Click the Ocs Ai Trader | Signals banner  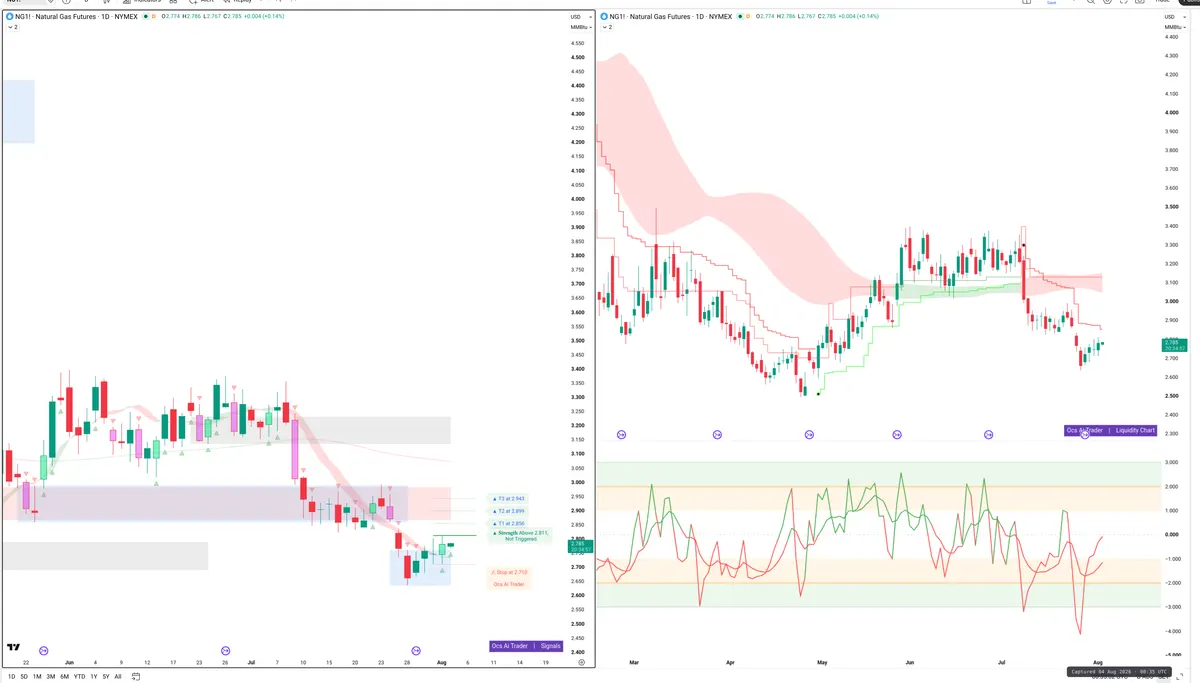[x=527, y=646]
